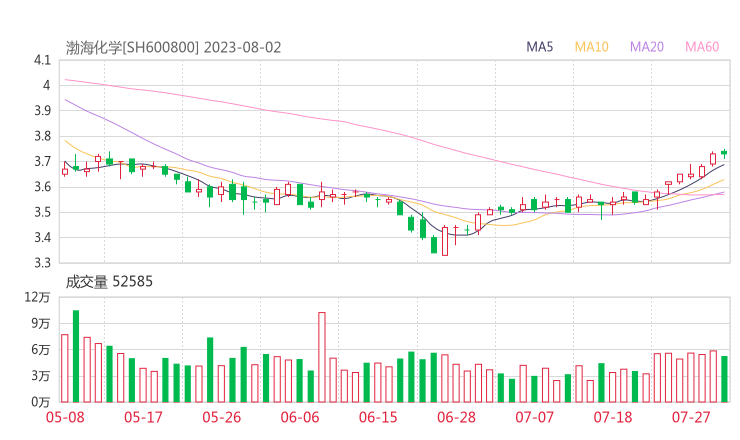Click the last green volume bar of the chart

point(724,379)
